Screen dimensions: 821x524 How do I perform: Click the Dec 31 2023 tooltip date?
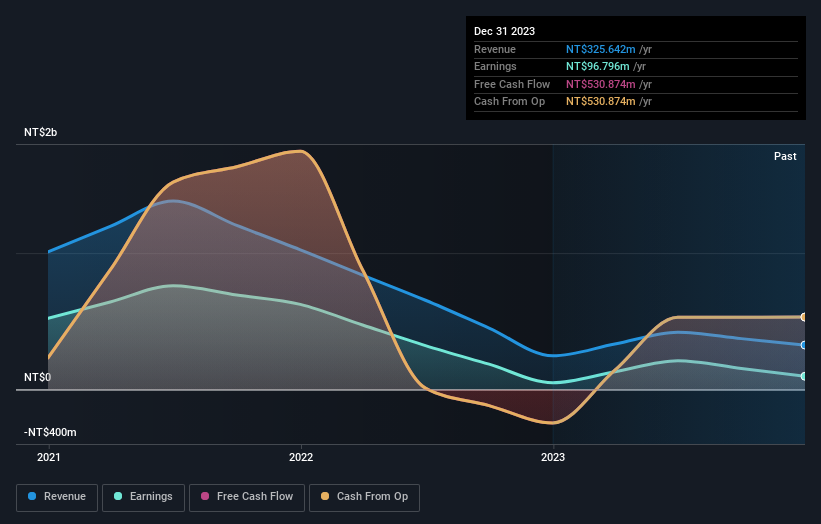[x=504, y=31]
